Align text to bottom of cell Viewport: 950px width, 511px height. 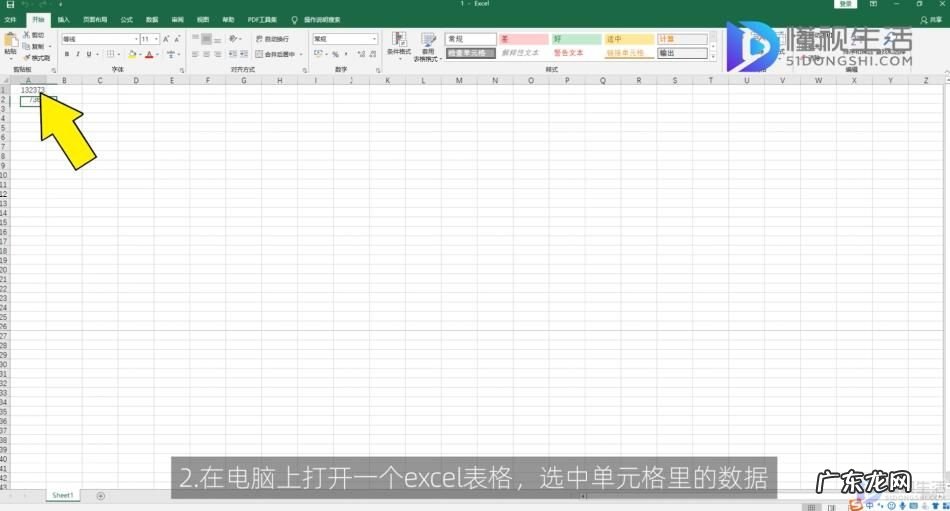click(217, 39)
